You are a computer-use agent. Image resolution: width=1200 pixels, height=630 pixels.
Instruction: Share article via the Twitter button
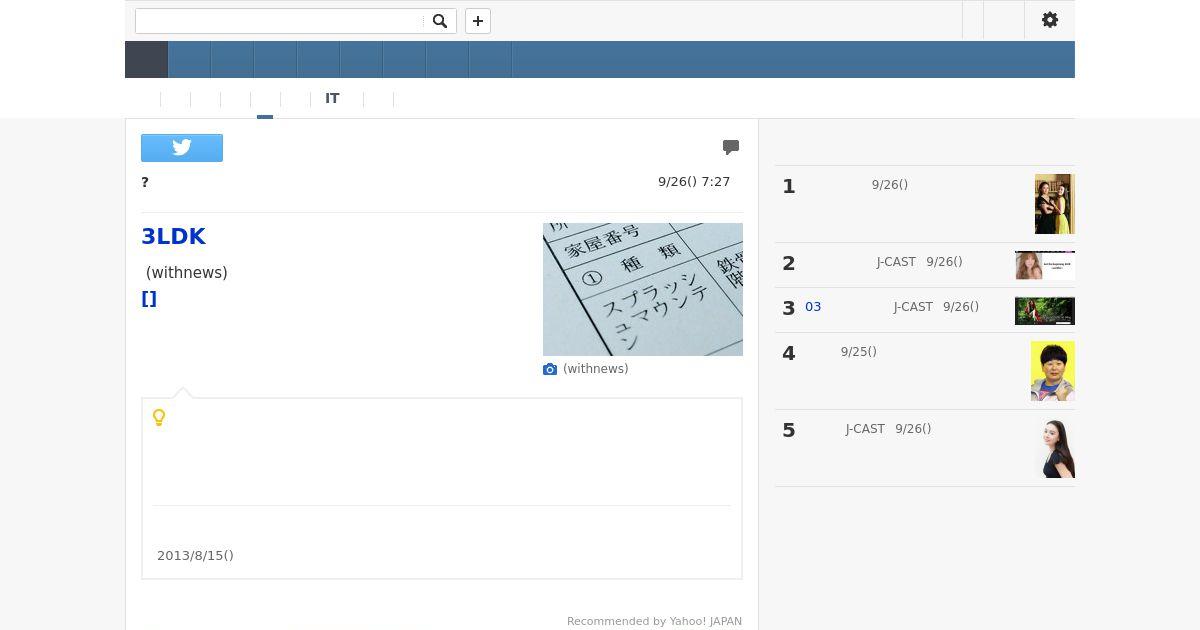(x=182, y=148)
